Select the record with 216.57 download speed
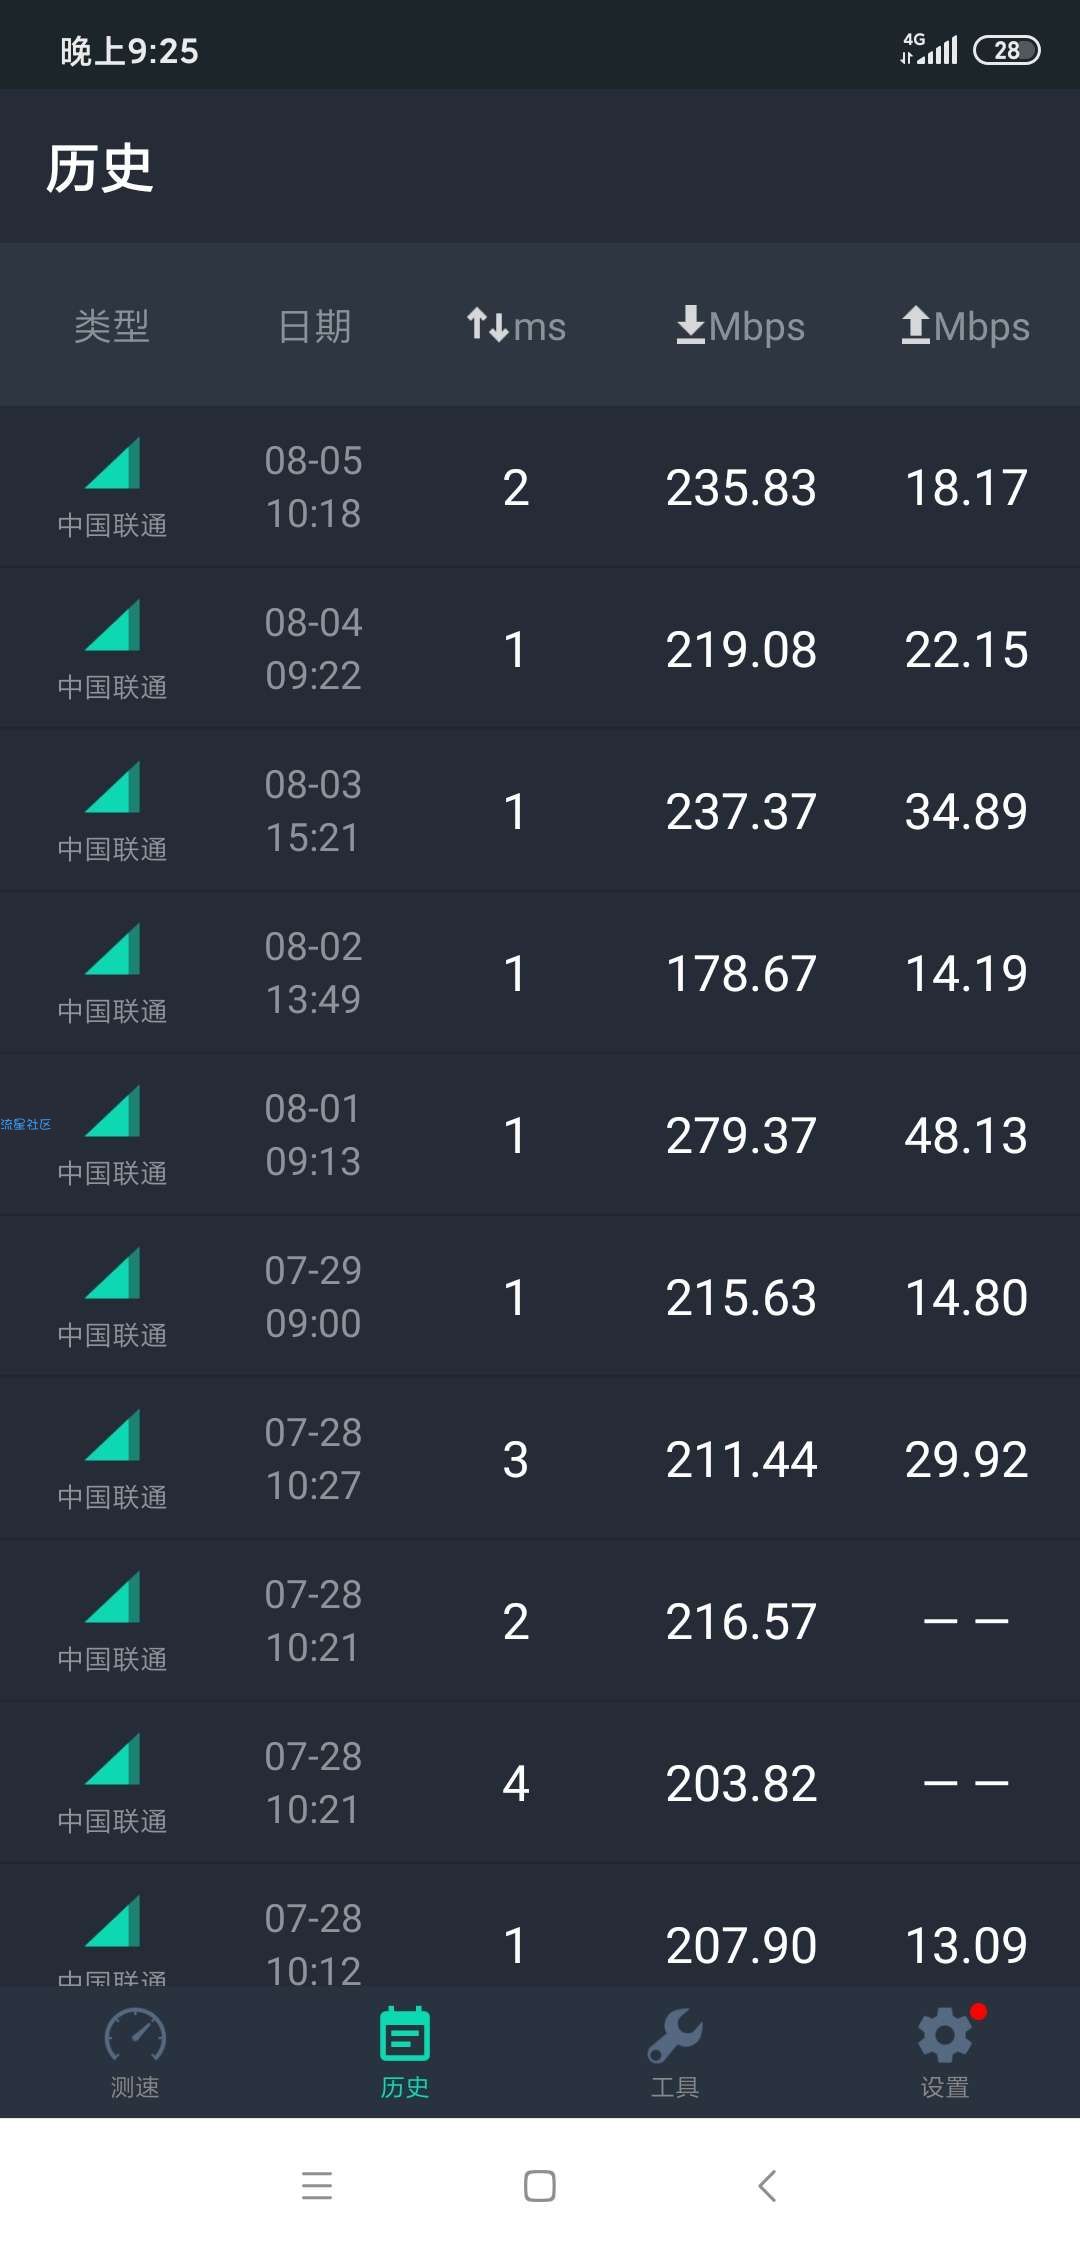This screenshot has height=2248, width=1080. 540,1621
